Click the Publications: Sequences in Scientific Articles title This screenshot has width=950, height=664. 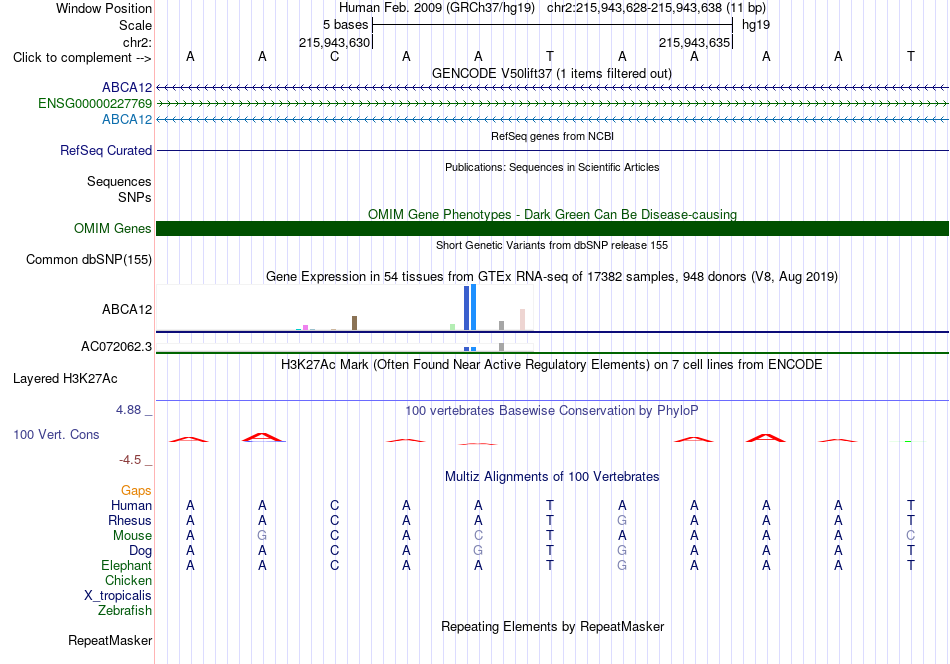coord(552,167)
